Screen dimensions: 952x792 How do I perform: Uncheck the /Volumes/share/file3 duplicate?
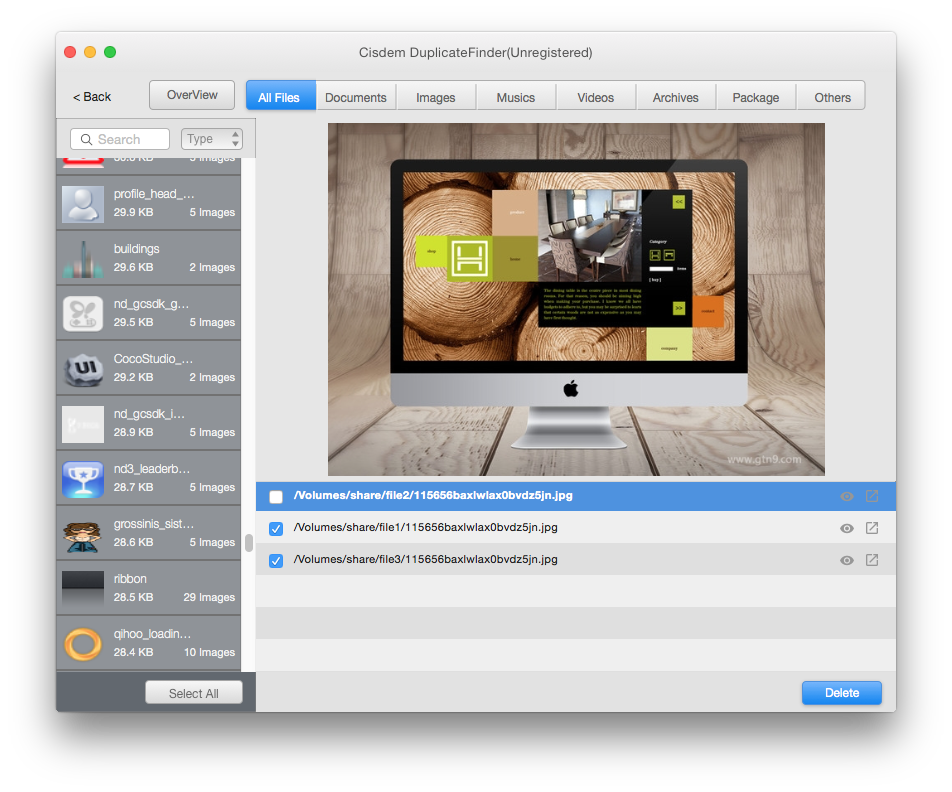point(276,560)
